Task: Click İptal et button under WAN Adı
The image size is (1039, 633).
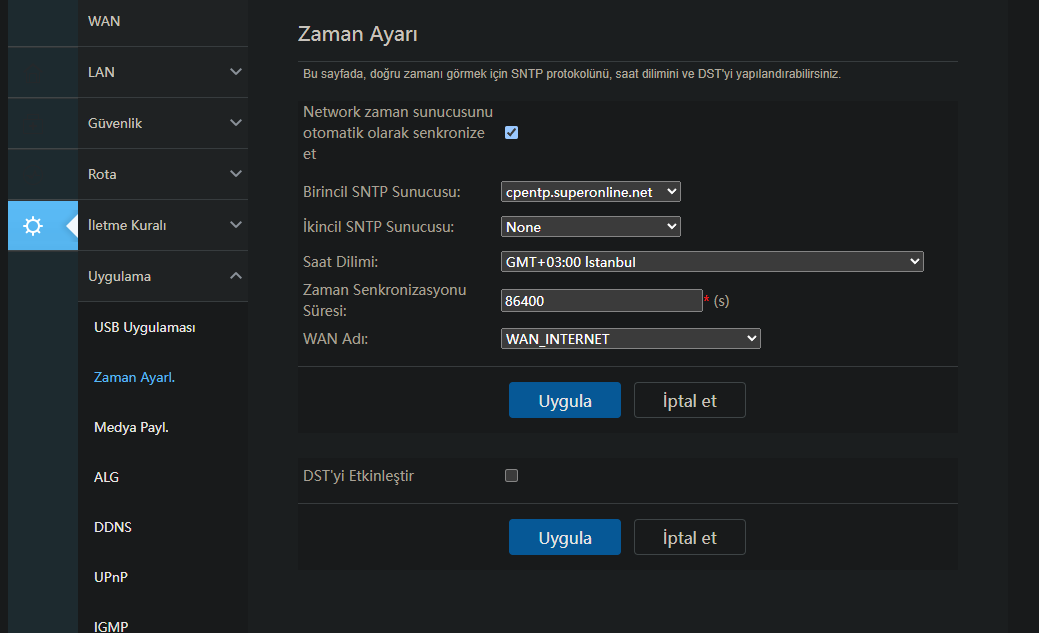Action: [690, 400]
